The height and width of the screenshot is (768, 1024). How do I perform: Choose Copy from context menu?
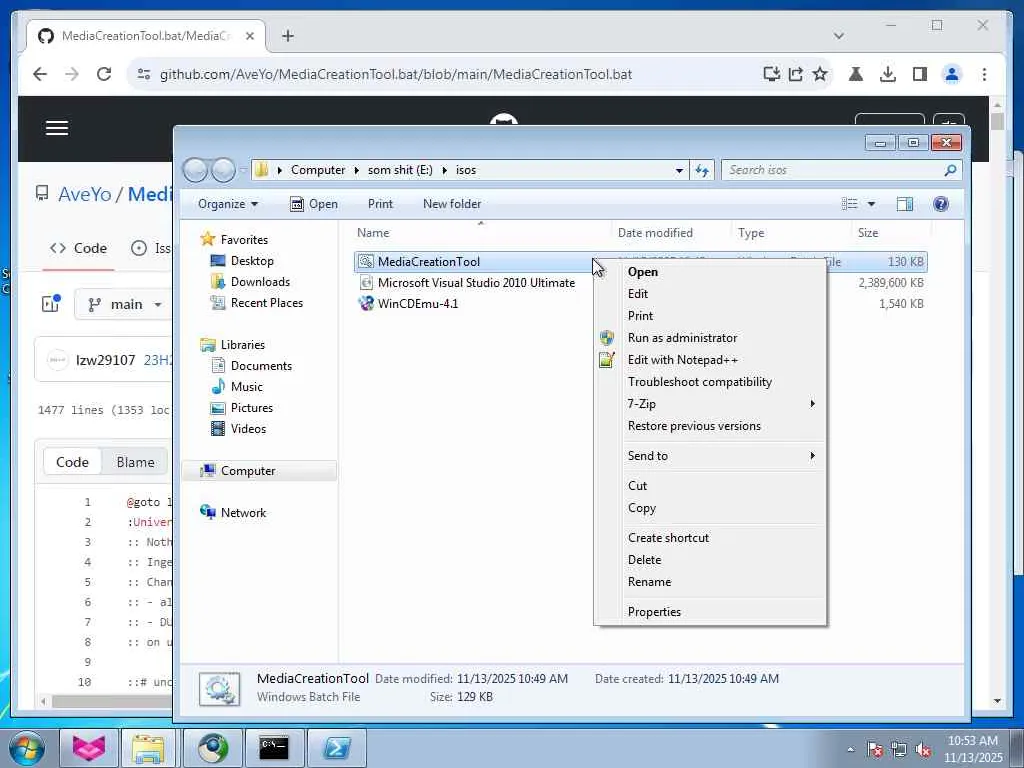point(641,508)
